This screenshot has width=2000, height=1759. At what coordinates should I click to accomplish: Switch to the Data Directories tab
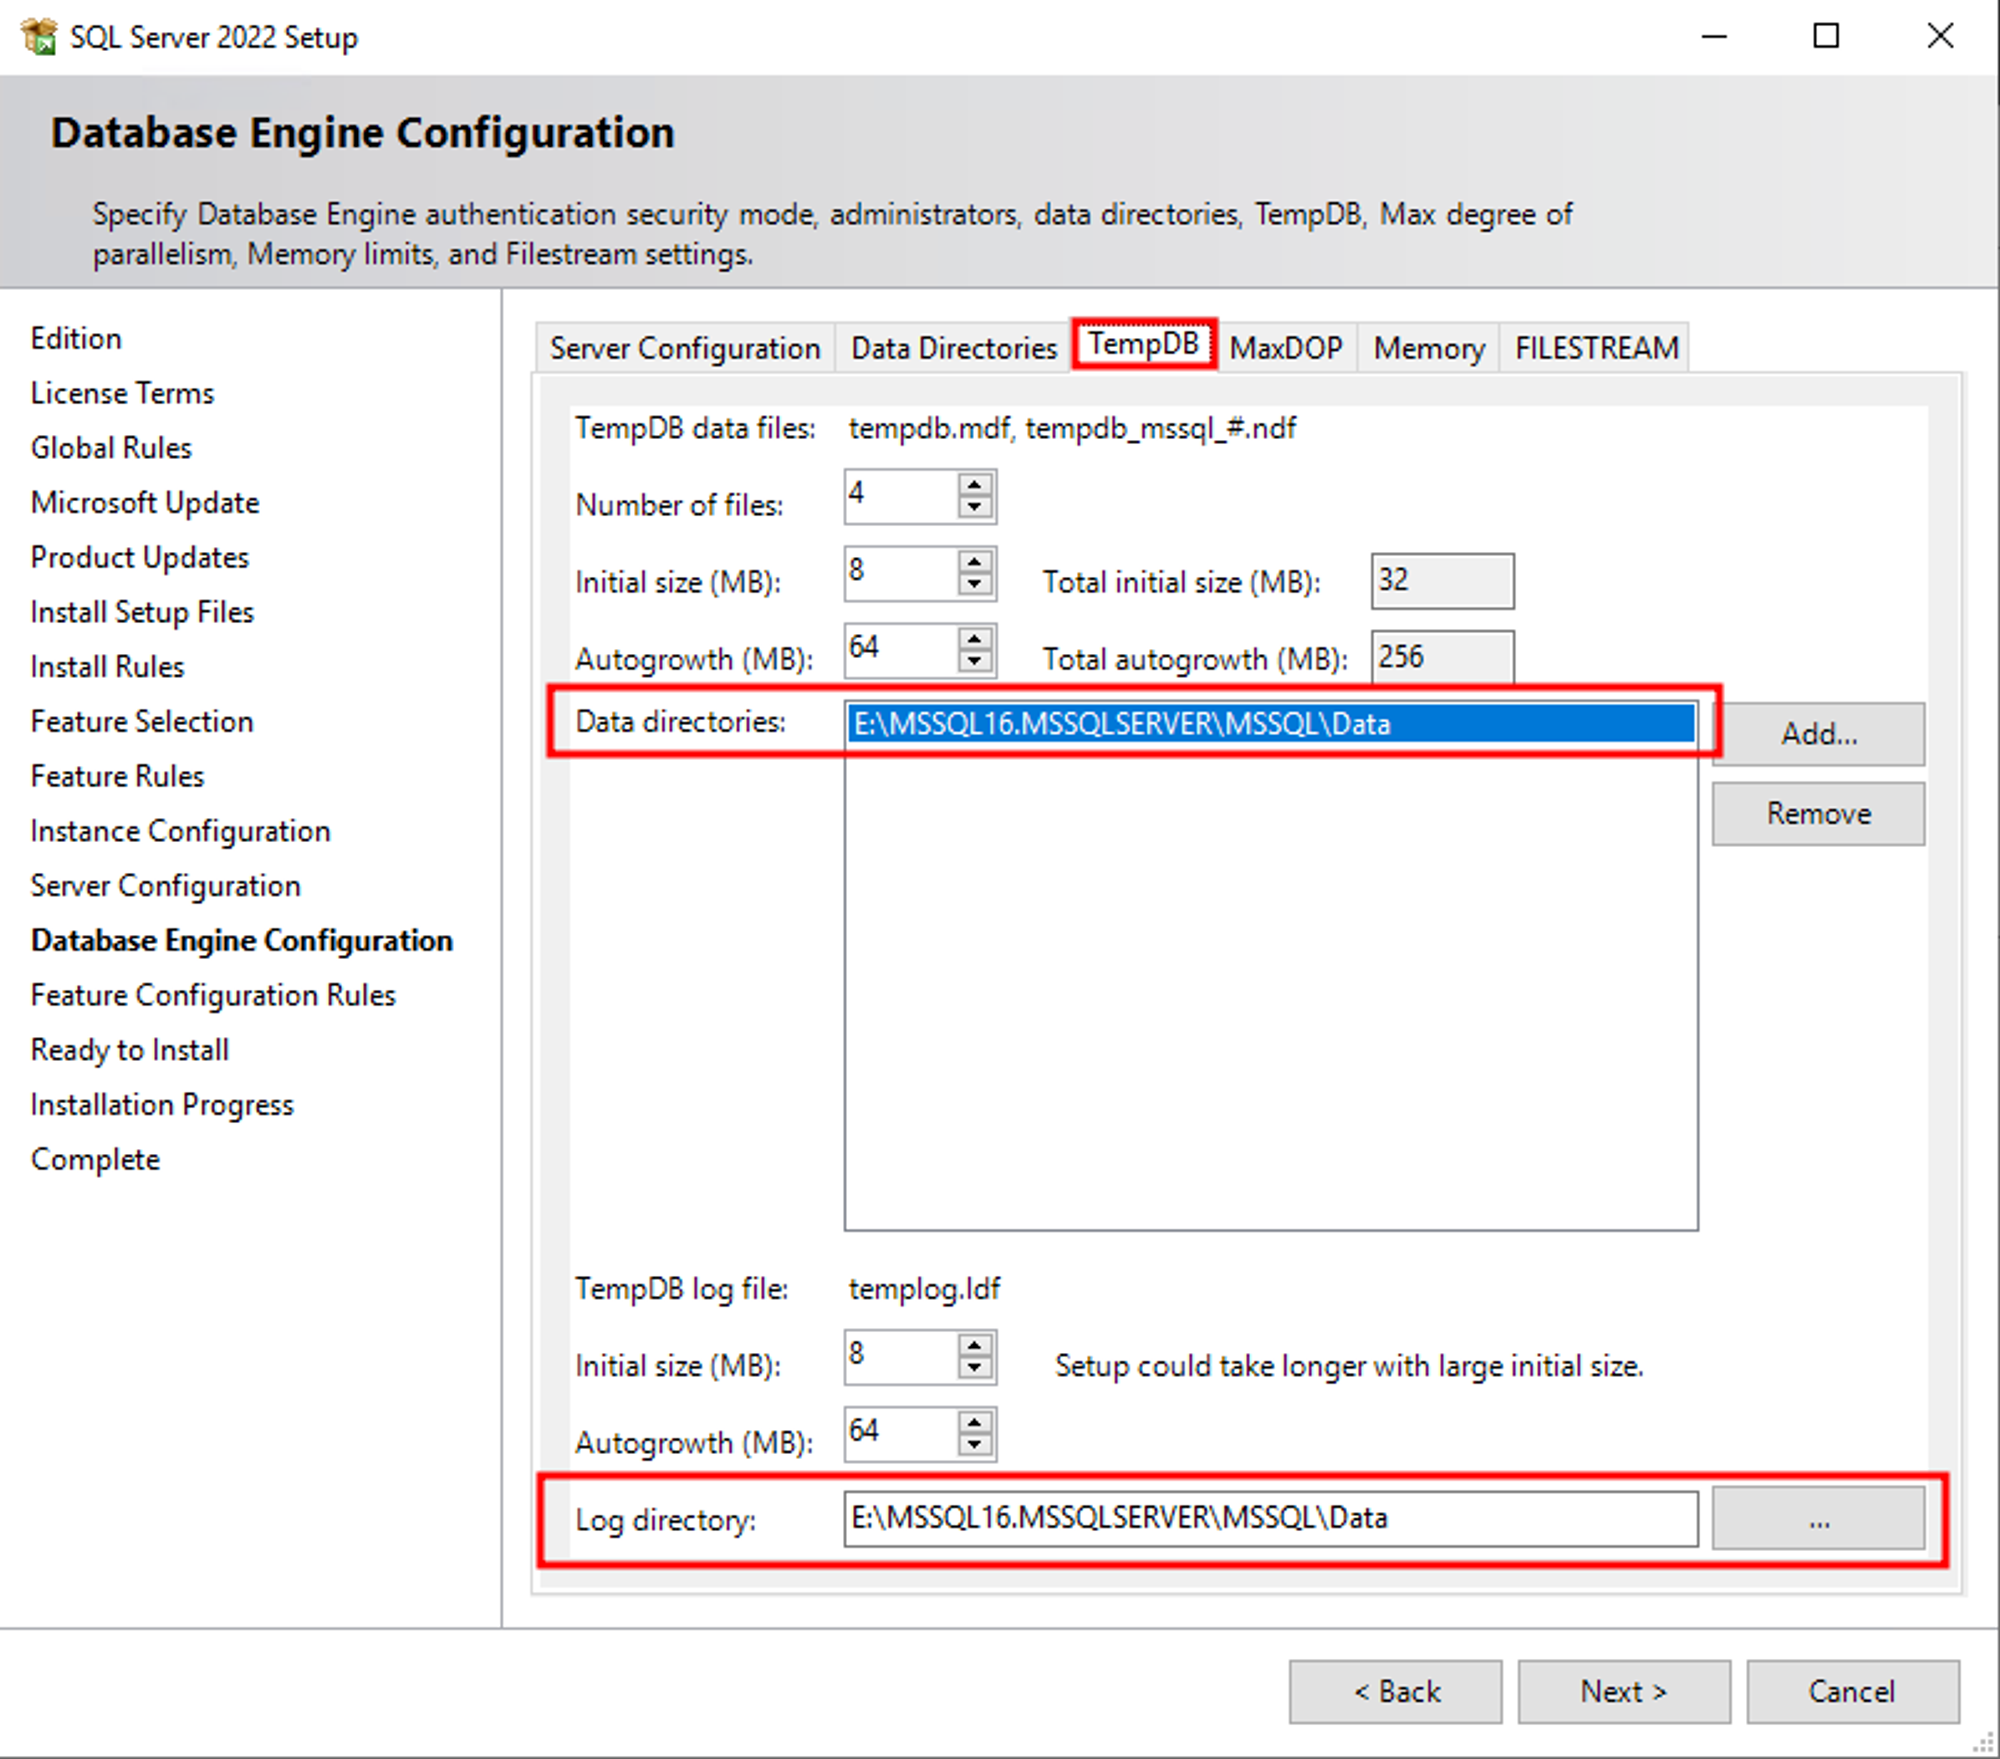953,348
